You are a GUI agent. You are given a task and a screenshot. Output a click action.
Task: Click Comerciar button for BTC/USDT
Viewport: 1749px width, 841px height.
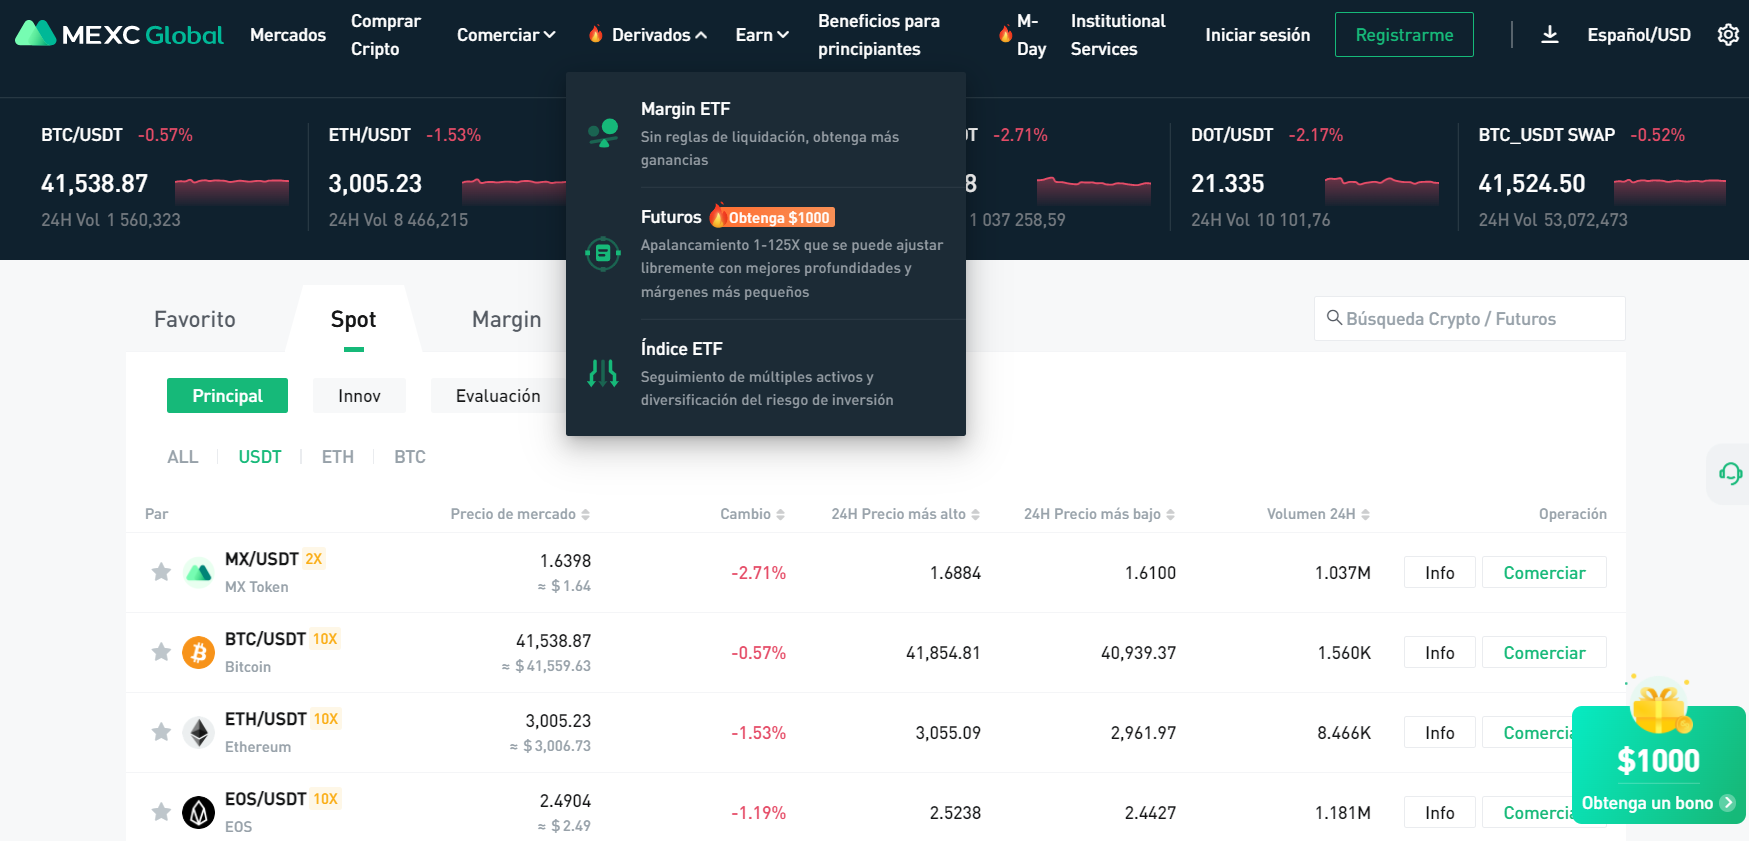(x=1544, y=653)
